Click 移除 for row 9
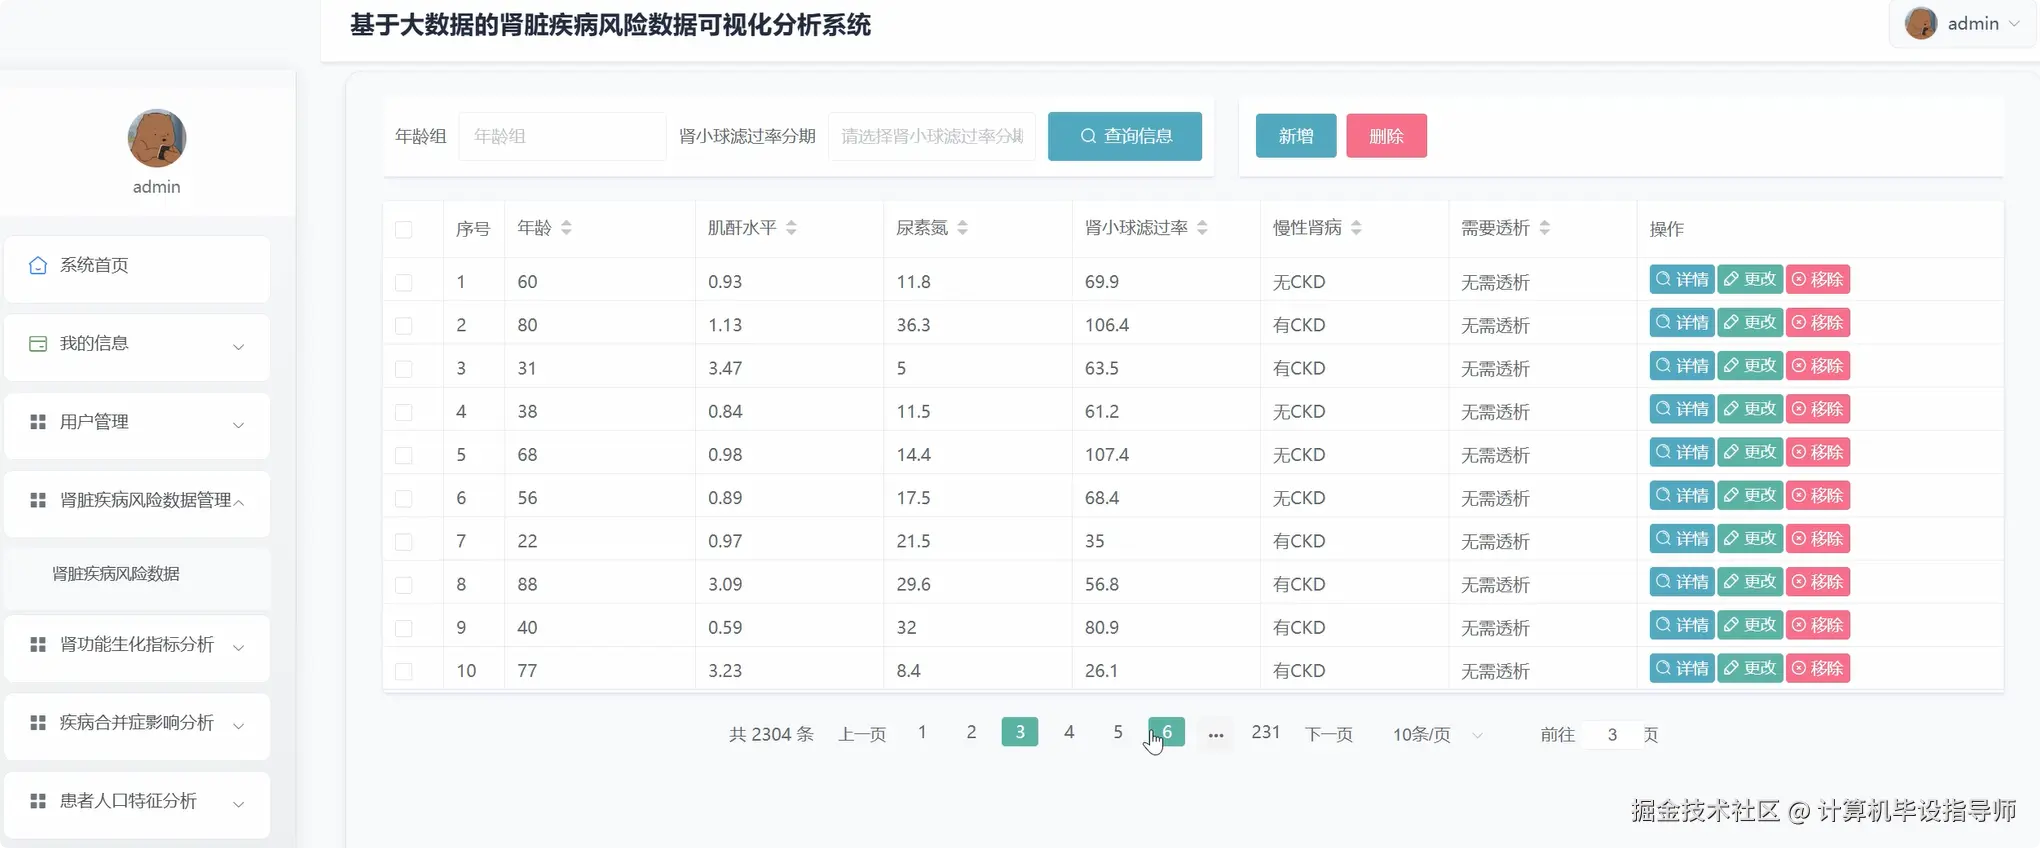The height and width of the screenshot is (848, 2040). 1818,625
